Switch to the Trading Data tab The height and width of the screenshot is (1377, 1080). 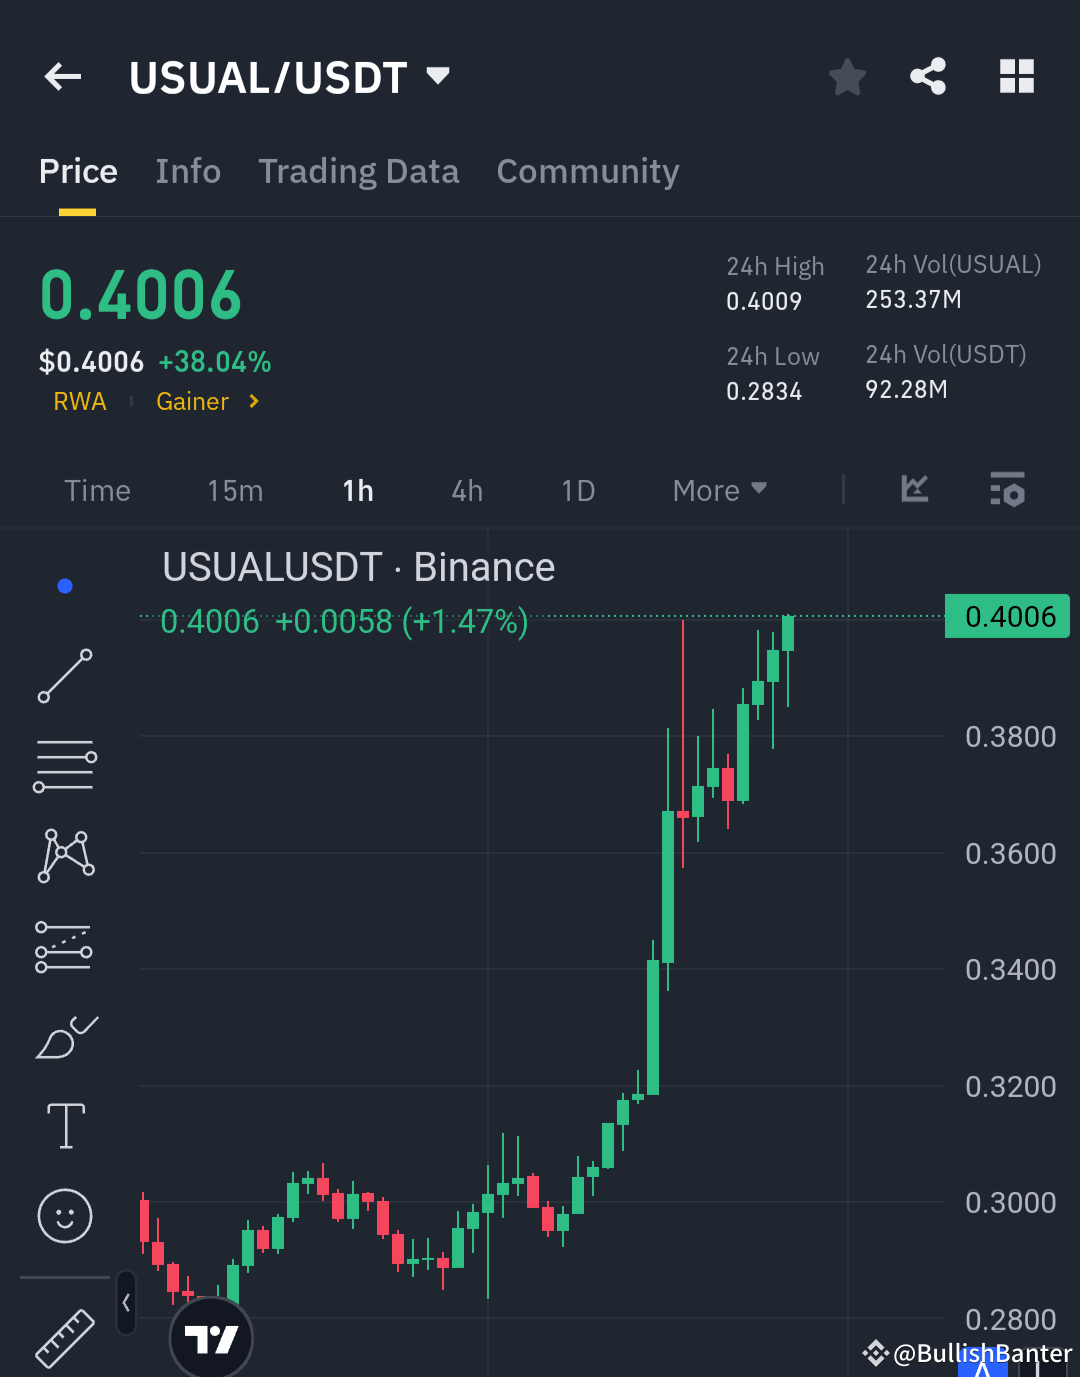(358, 171)
